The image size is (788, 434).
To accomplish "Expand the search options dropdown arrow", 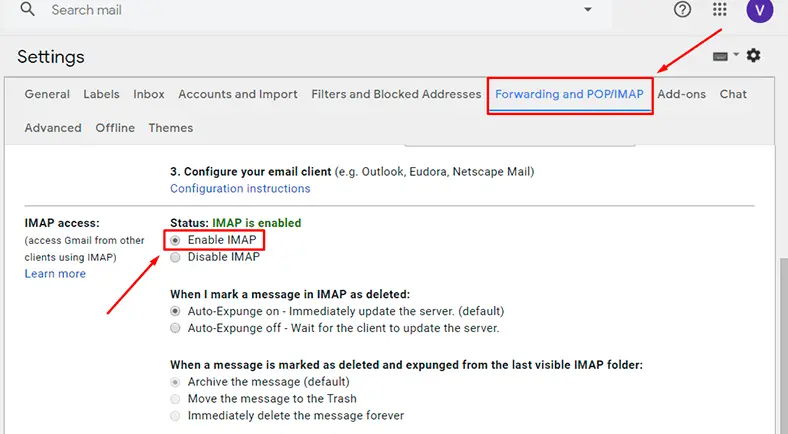I will [x=587, y=10].
